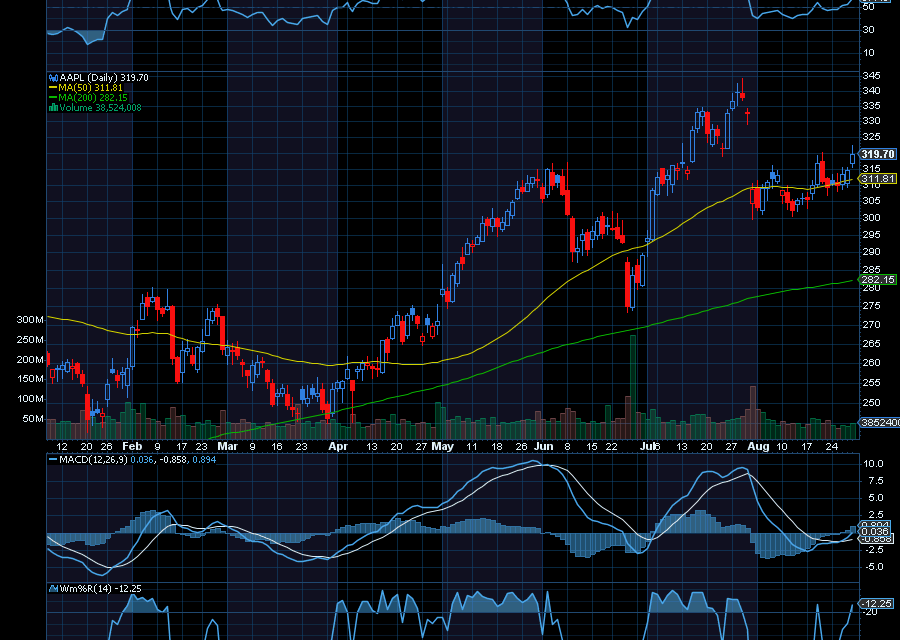Click the 260 price axis label

[x=871, y=363]
